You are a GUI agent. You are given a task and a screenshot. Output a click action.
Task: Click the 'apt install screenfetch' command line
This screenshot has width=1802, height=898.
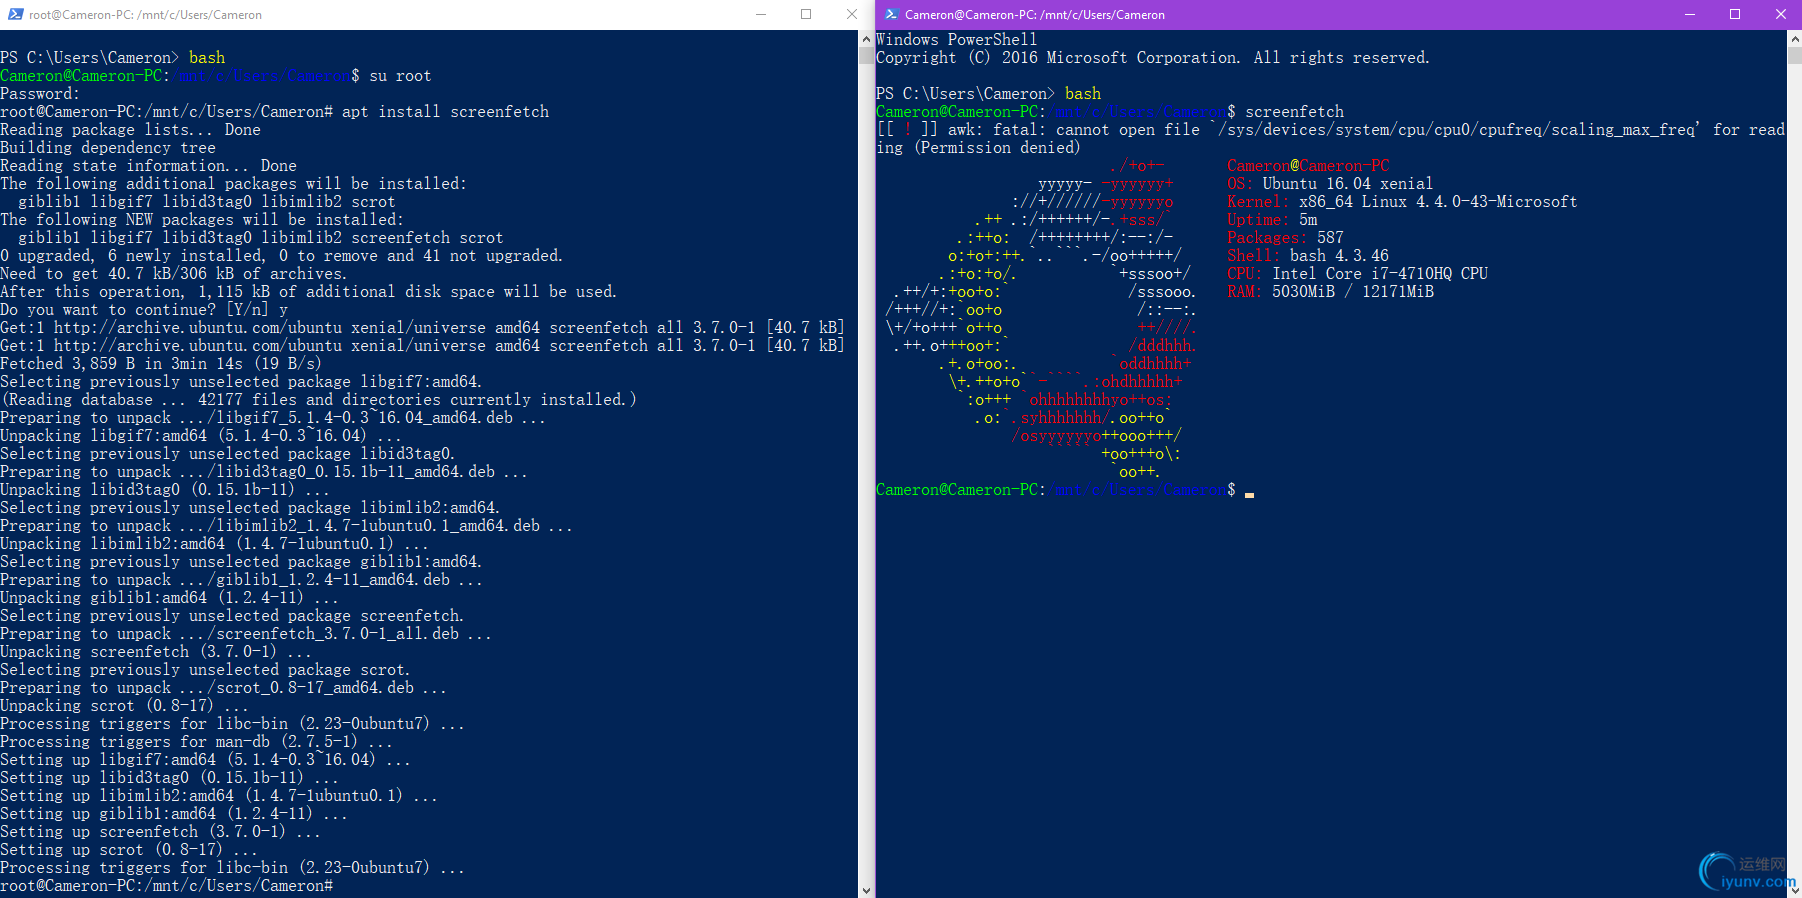click(274, 112)
